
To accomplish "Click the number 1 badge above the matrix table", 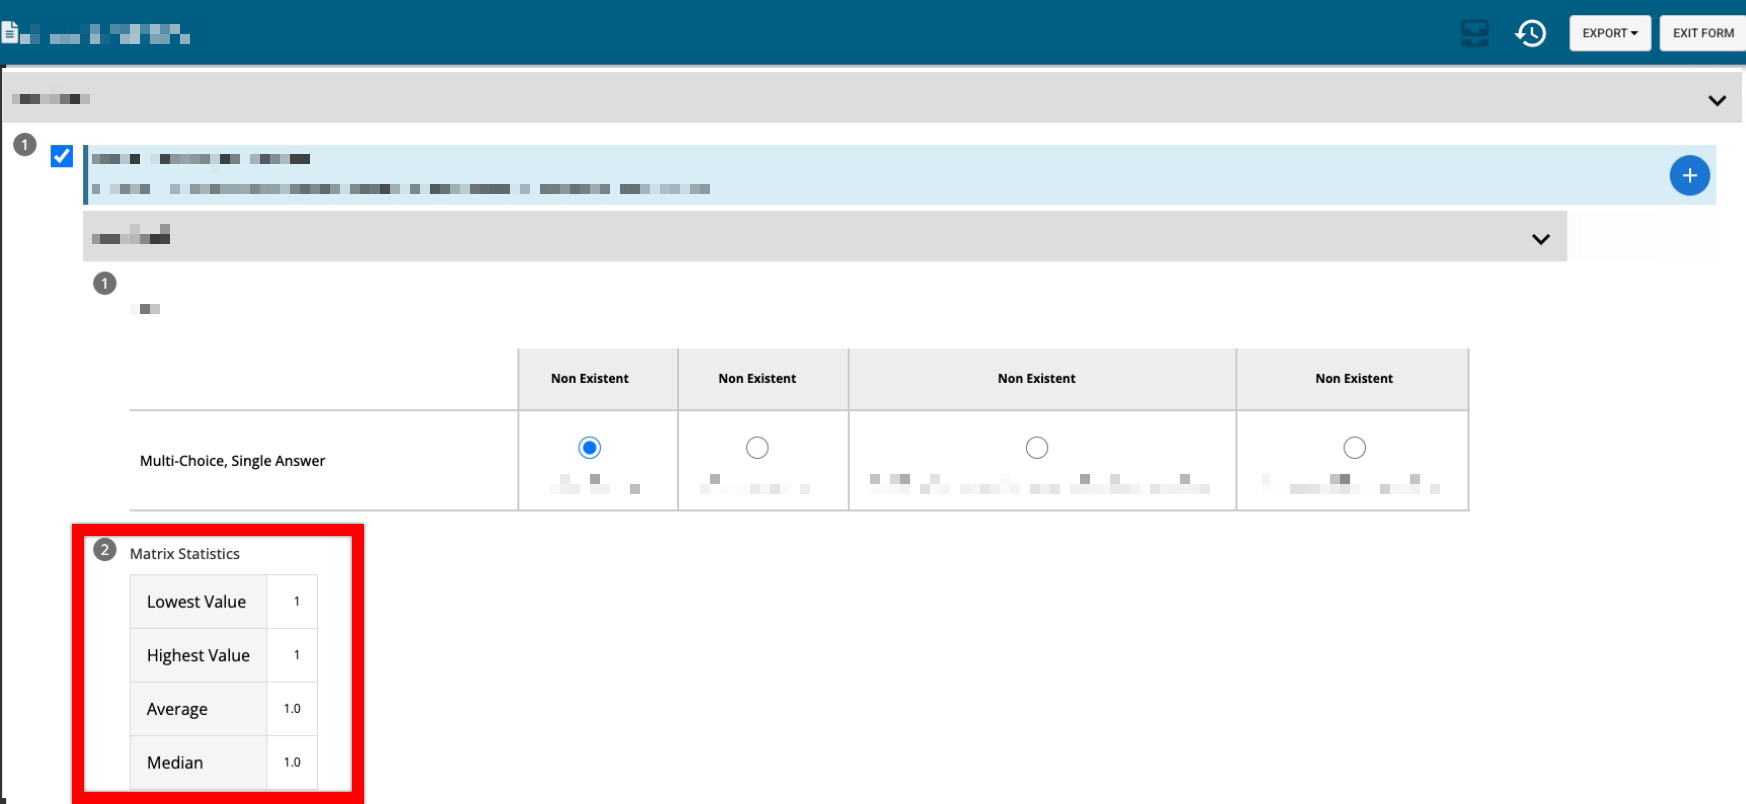I will pos(104,284).
